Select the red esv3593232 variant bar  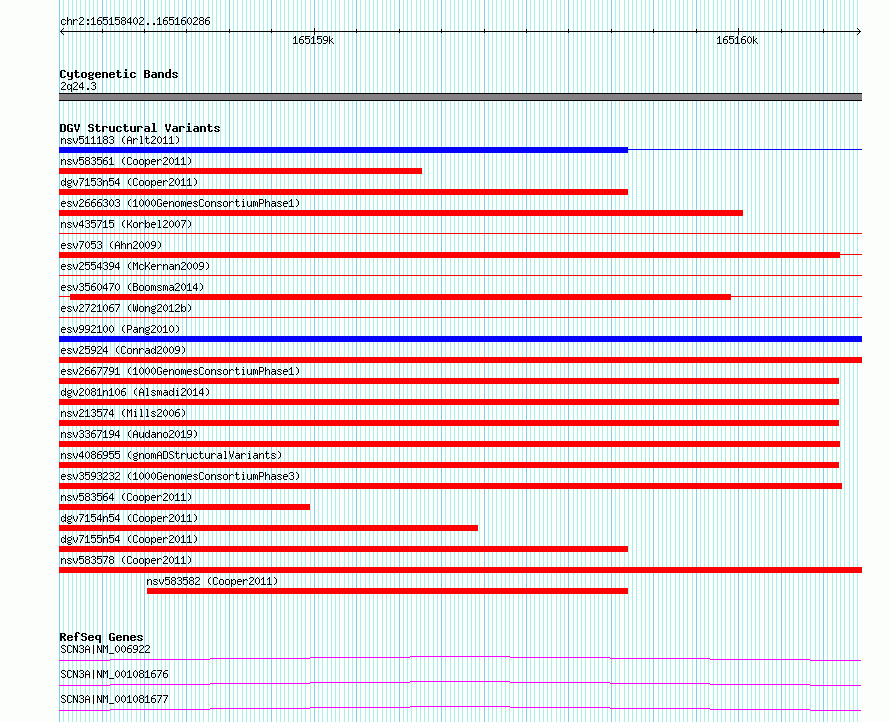click(451, 486)
